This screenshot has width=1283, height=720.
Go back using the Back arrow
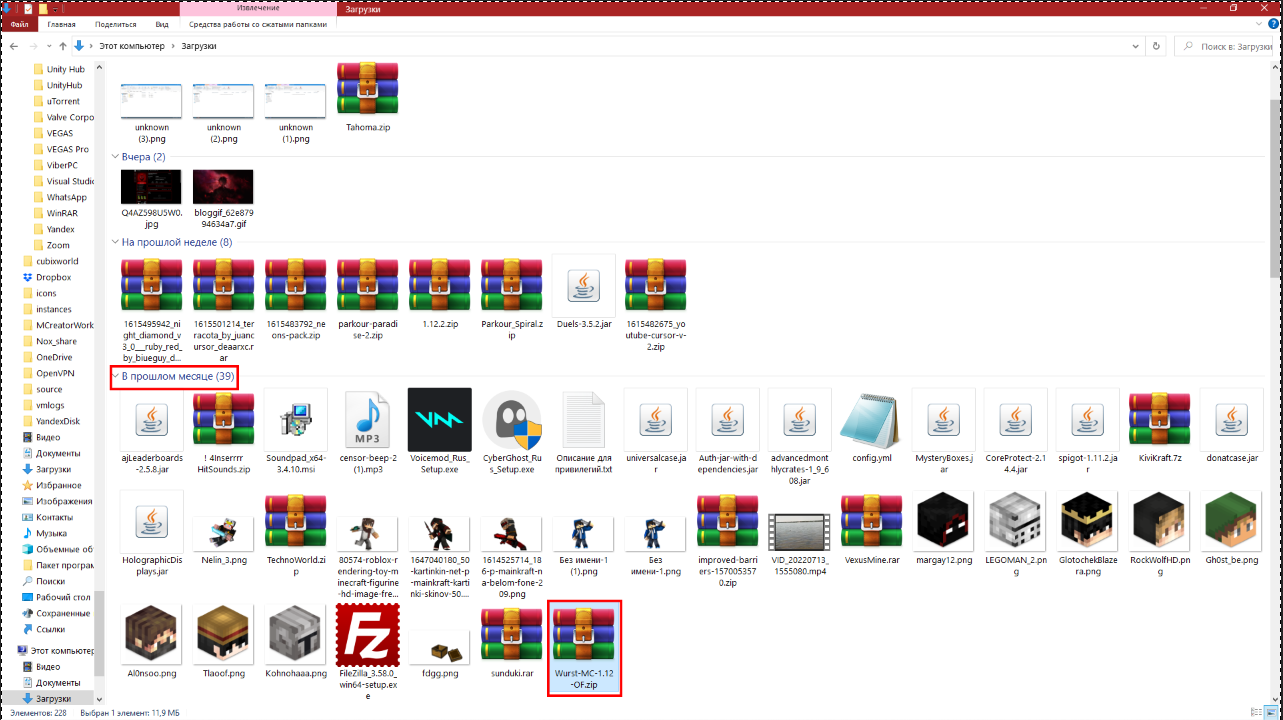15,46
